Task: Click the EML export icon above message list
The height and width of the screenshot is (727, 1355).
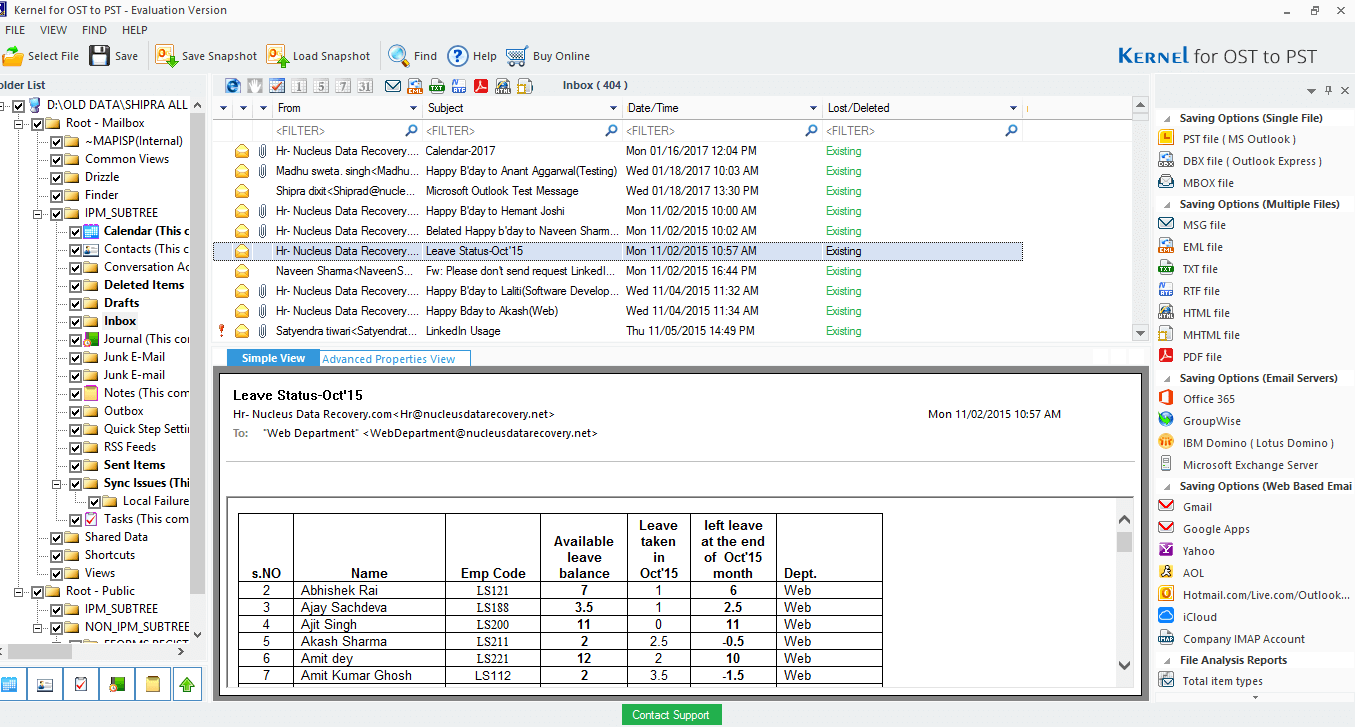Action: click(415, 86)
